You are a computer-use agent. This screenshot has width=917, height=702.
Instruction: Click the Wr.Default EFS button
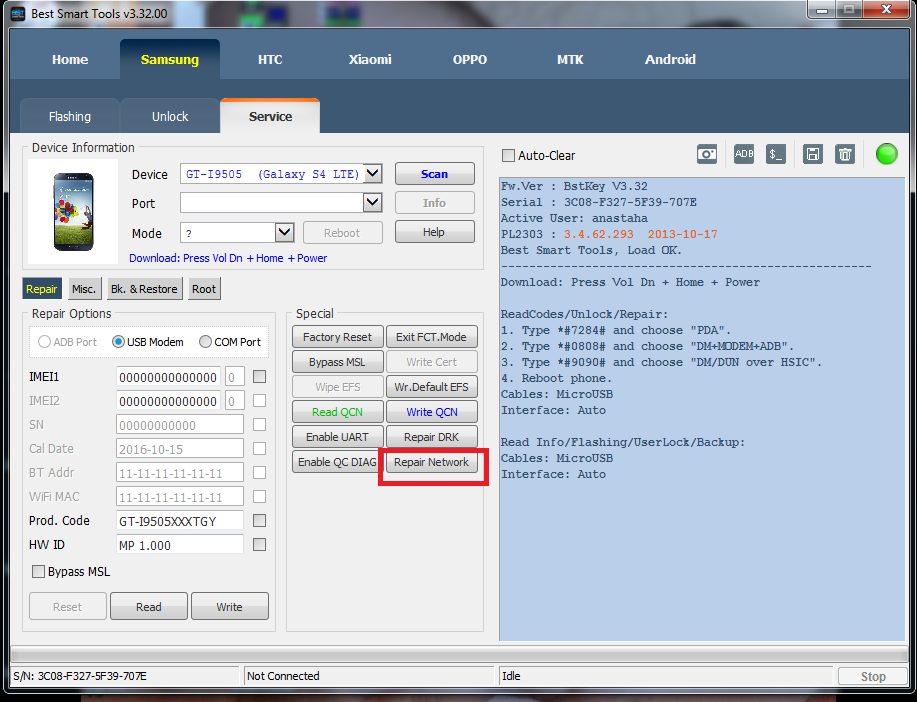click(x=432, y=387)
